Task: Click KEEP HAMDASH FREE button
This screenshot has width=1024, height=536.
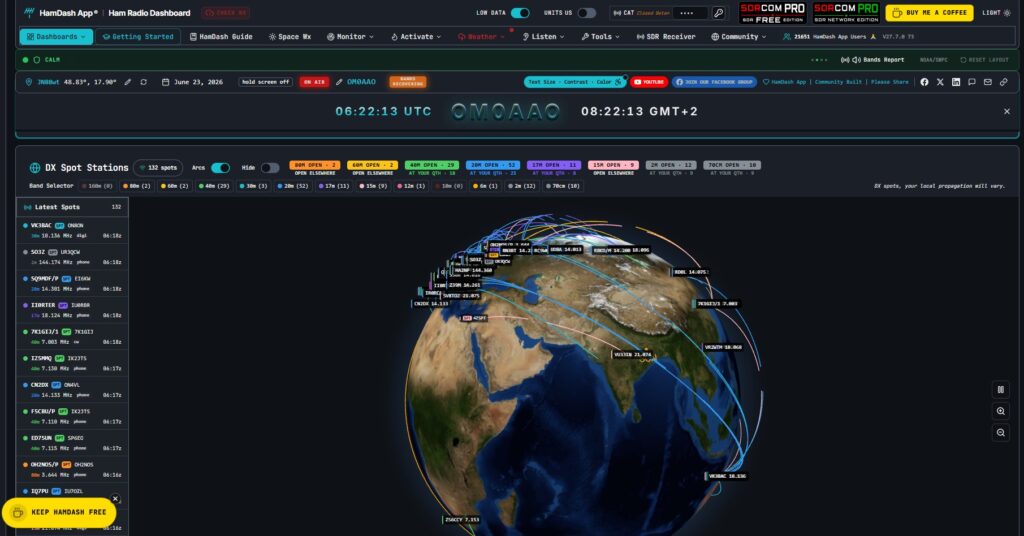Action: click(59, 512)
